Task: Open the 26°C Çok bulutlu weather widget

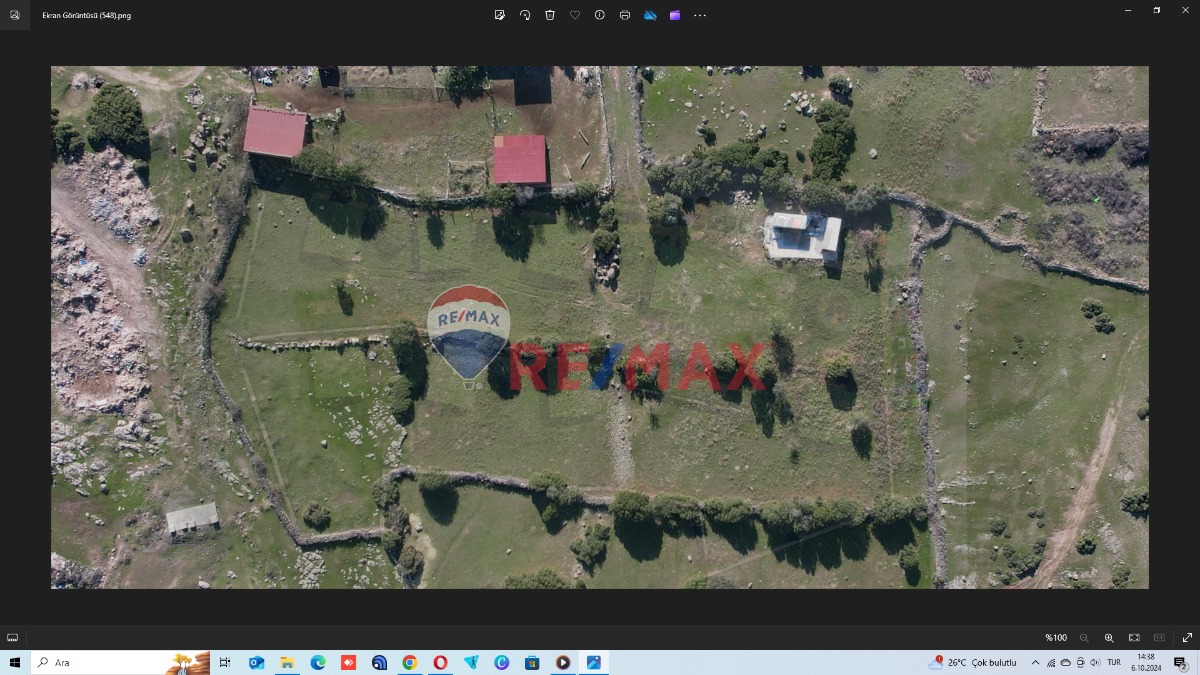Action: coord(972,662)
